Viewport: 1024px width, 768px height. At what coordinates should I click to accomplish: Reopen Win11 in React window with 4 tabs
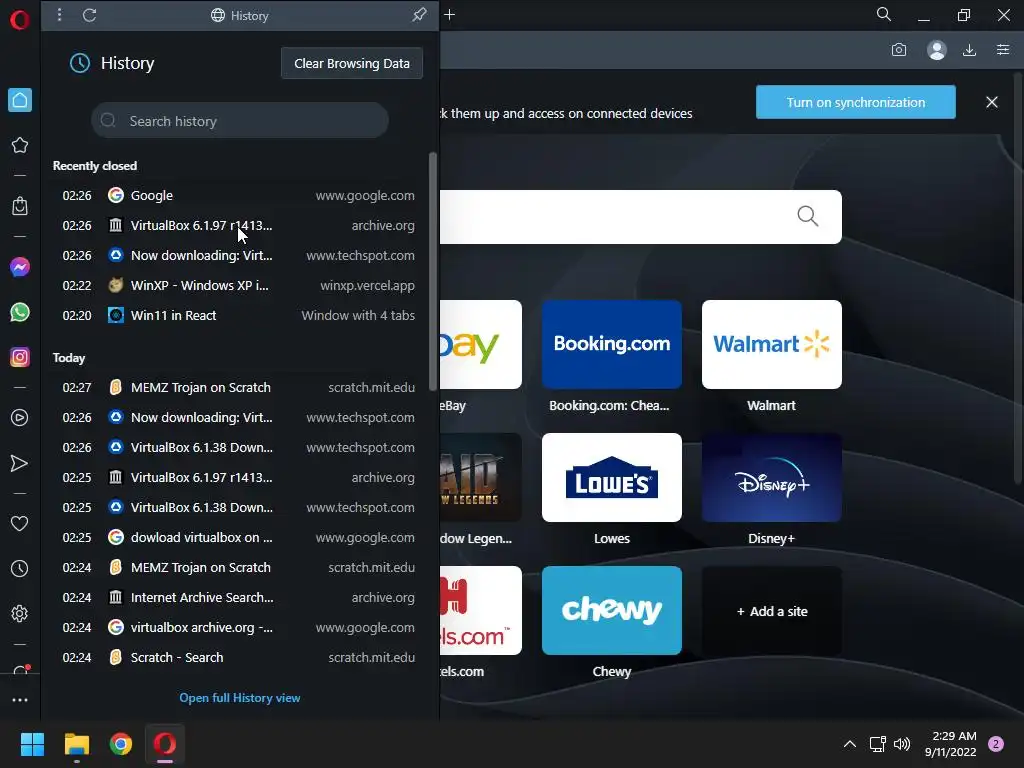[238, 315]
